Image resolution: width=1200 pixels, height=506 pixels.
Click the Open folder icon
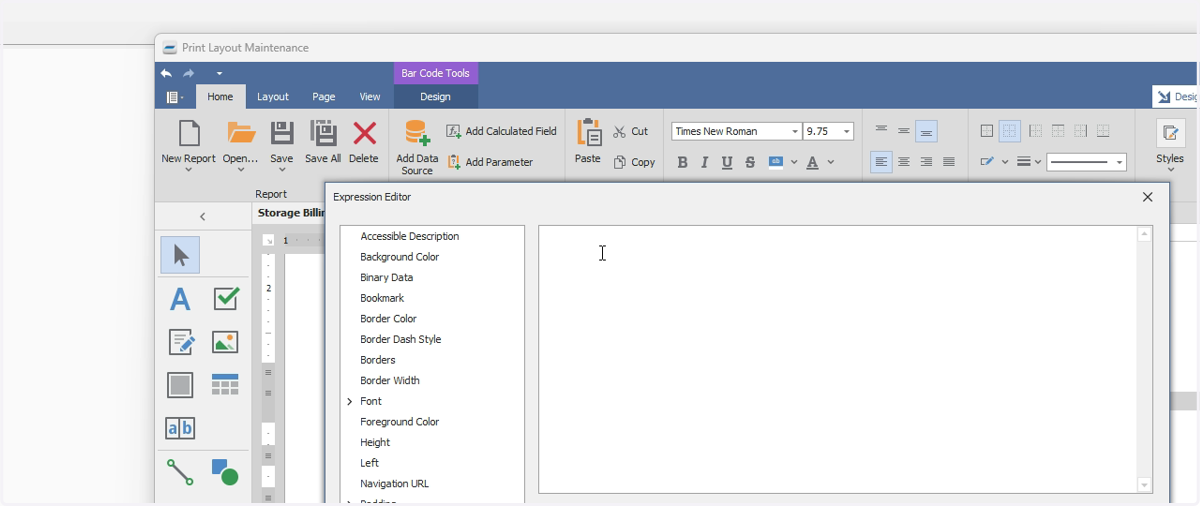[240, 132]
